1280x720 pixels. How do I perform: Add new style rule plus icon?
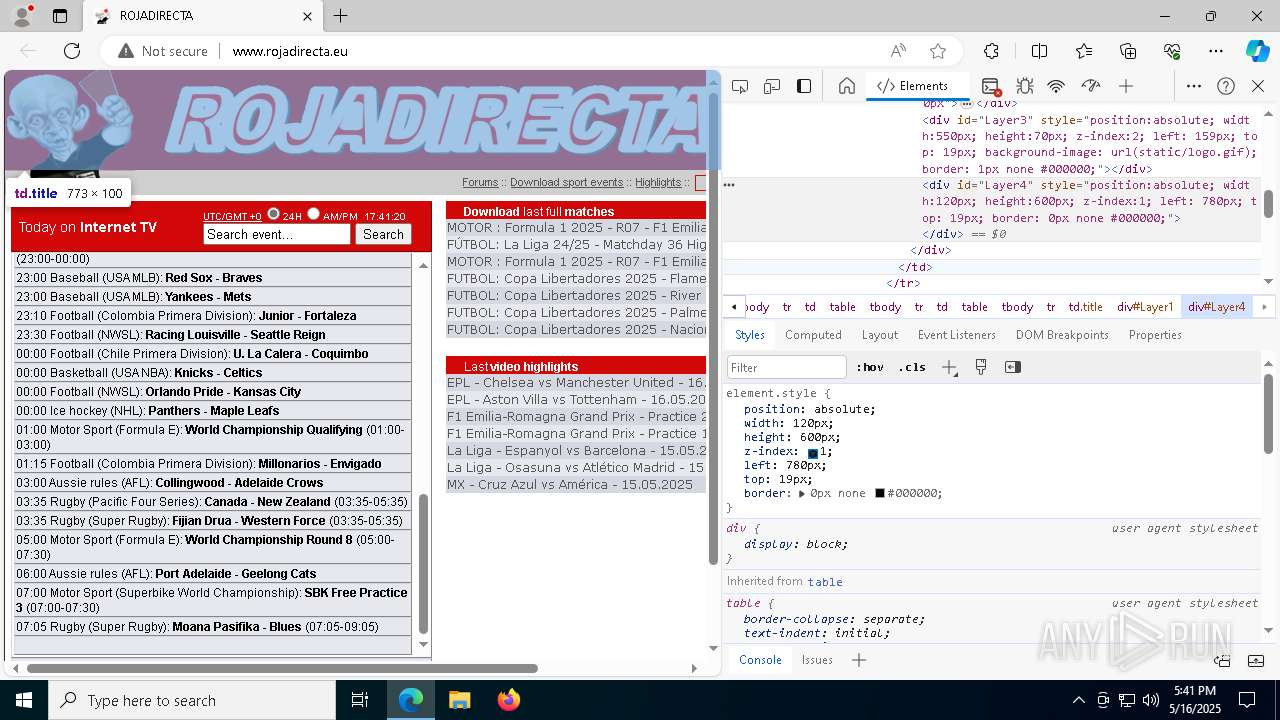pos(949,367)
